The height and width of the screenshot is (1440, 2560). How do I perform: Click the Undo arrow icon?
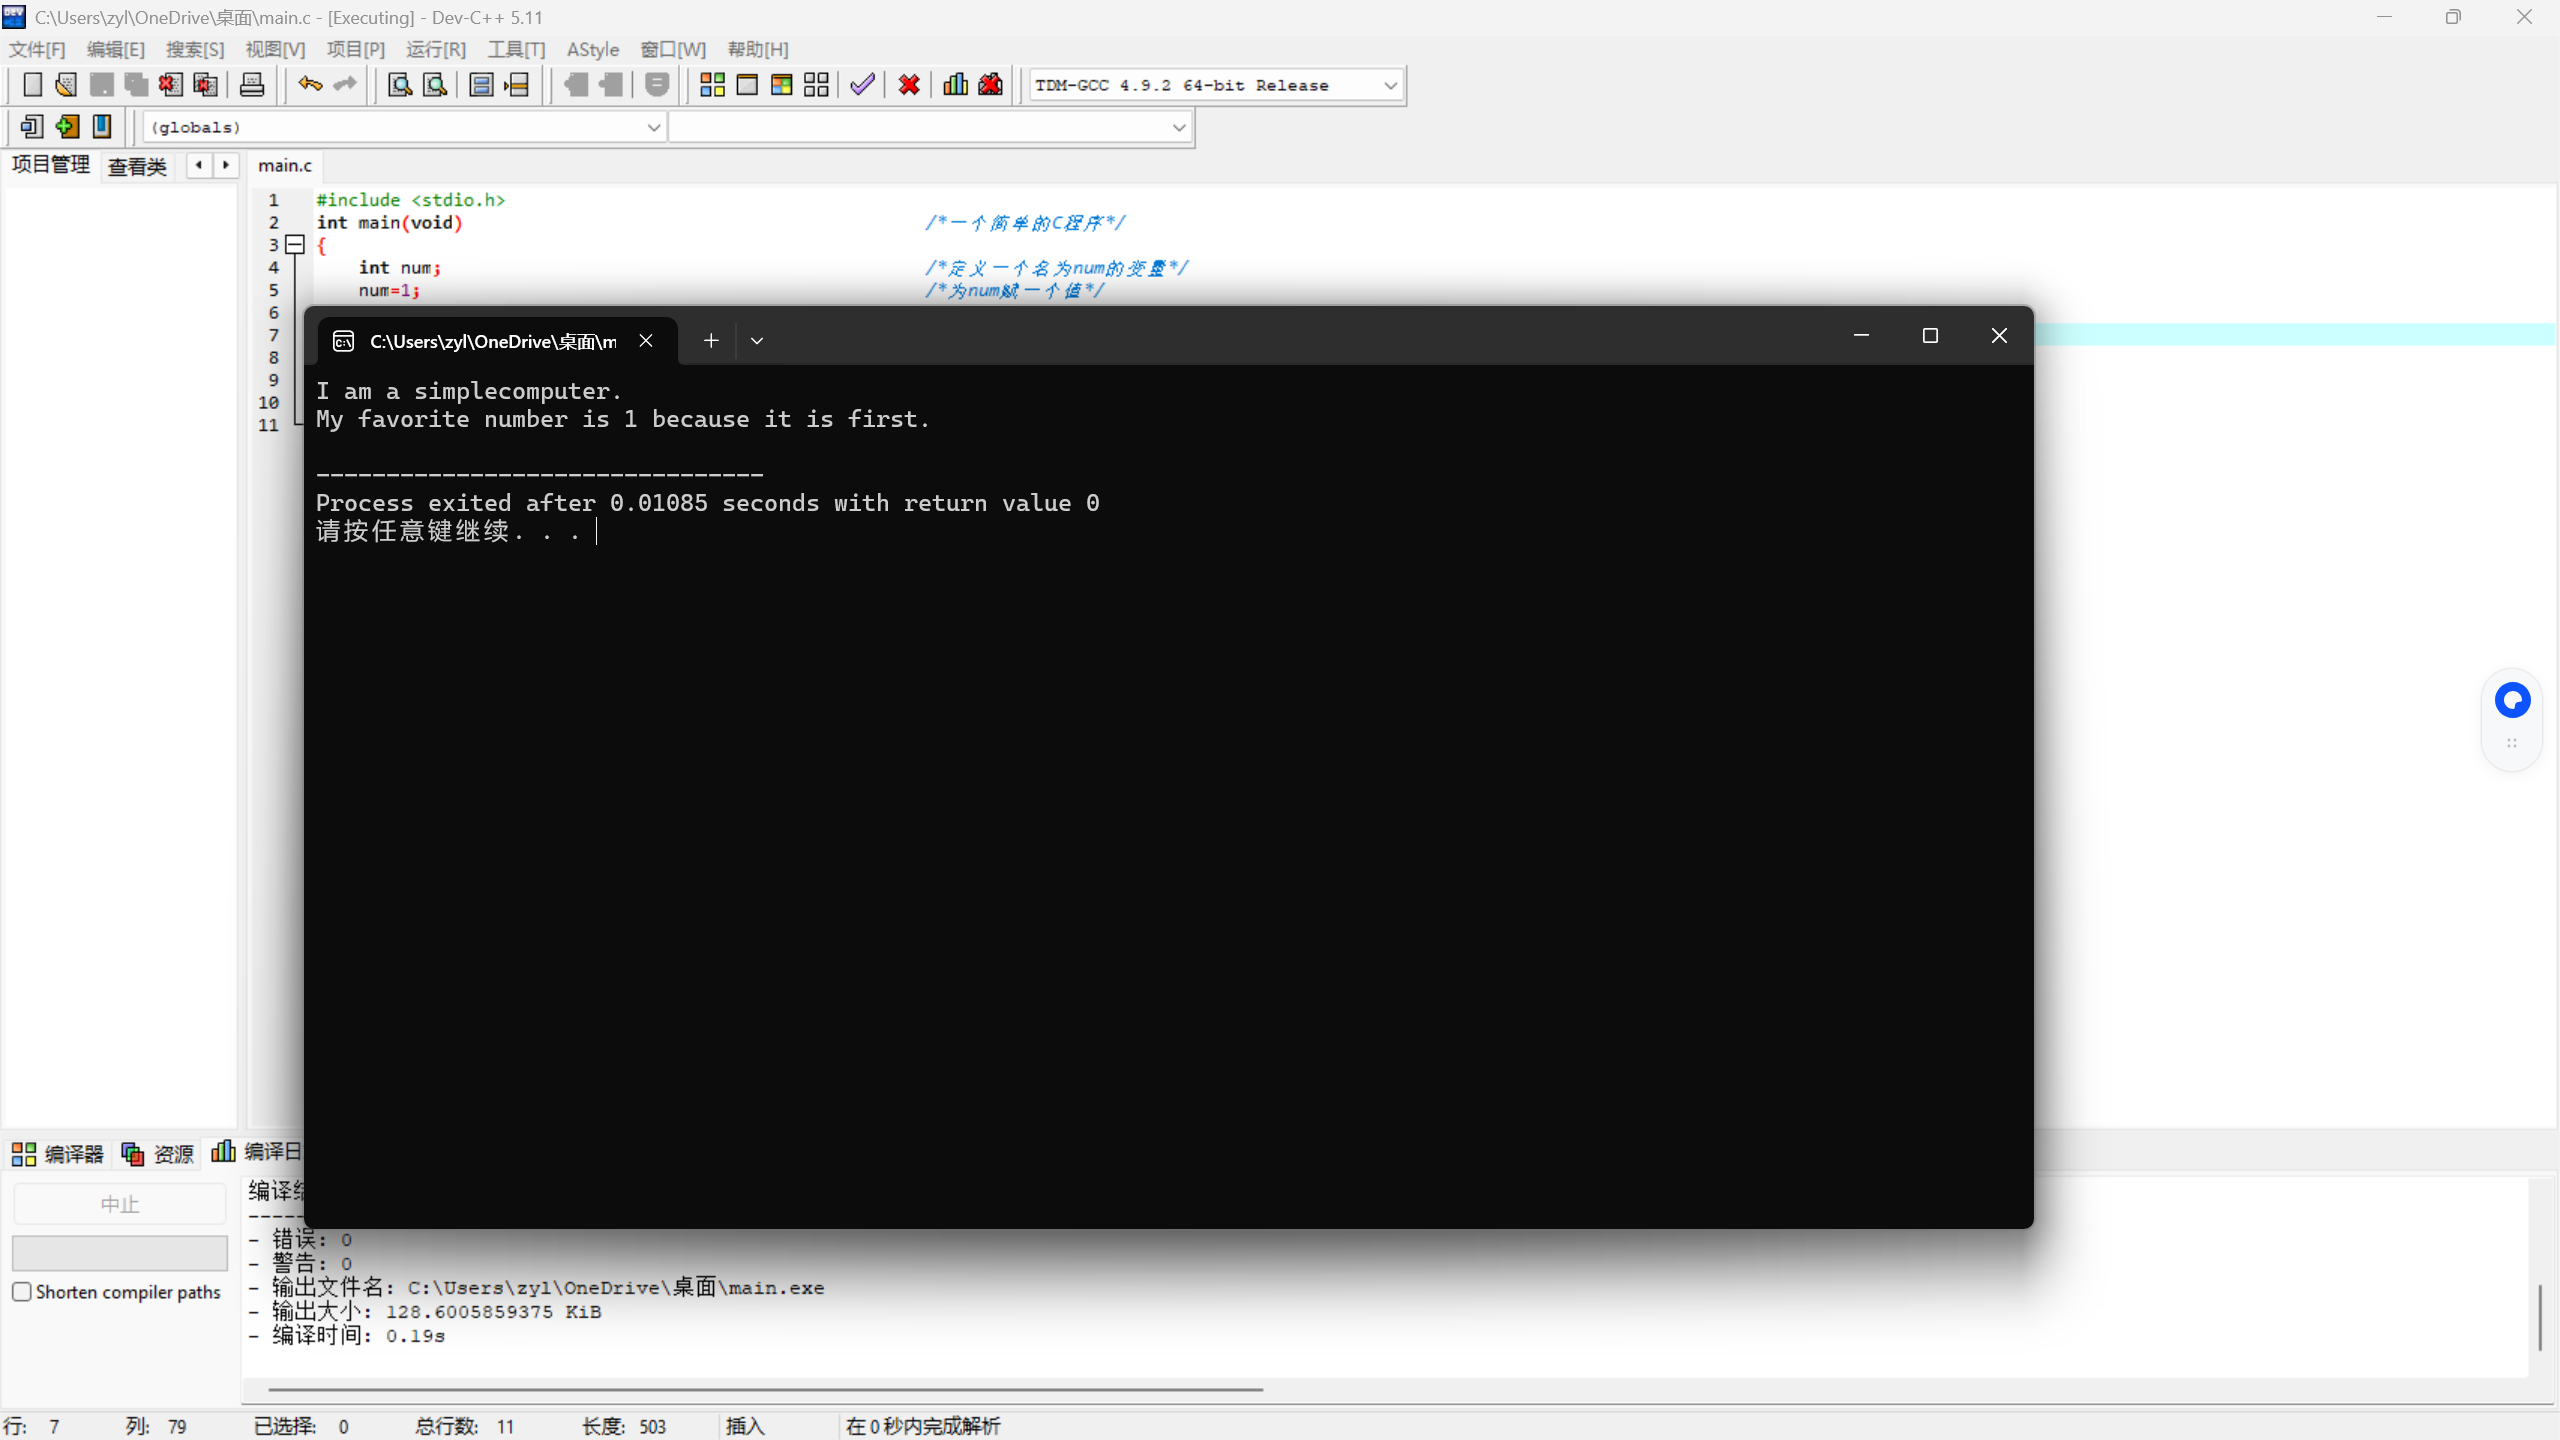click(x=310, y=85)
